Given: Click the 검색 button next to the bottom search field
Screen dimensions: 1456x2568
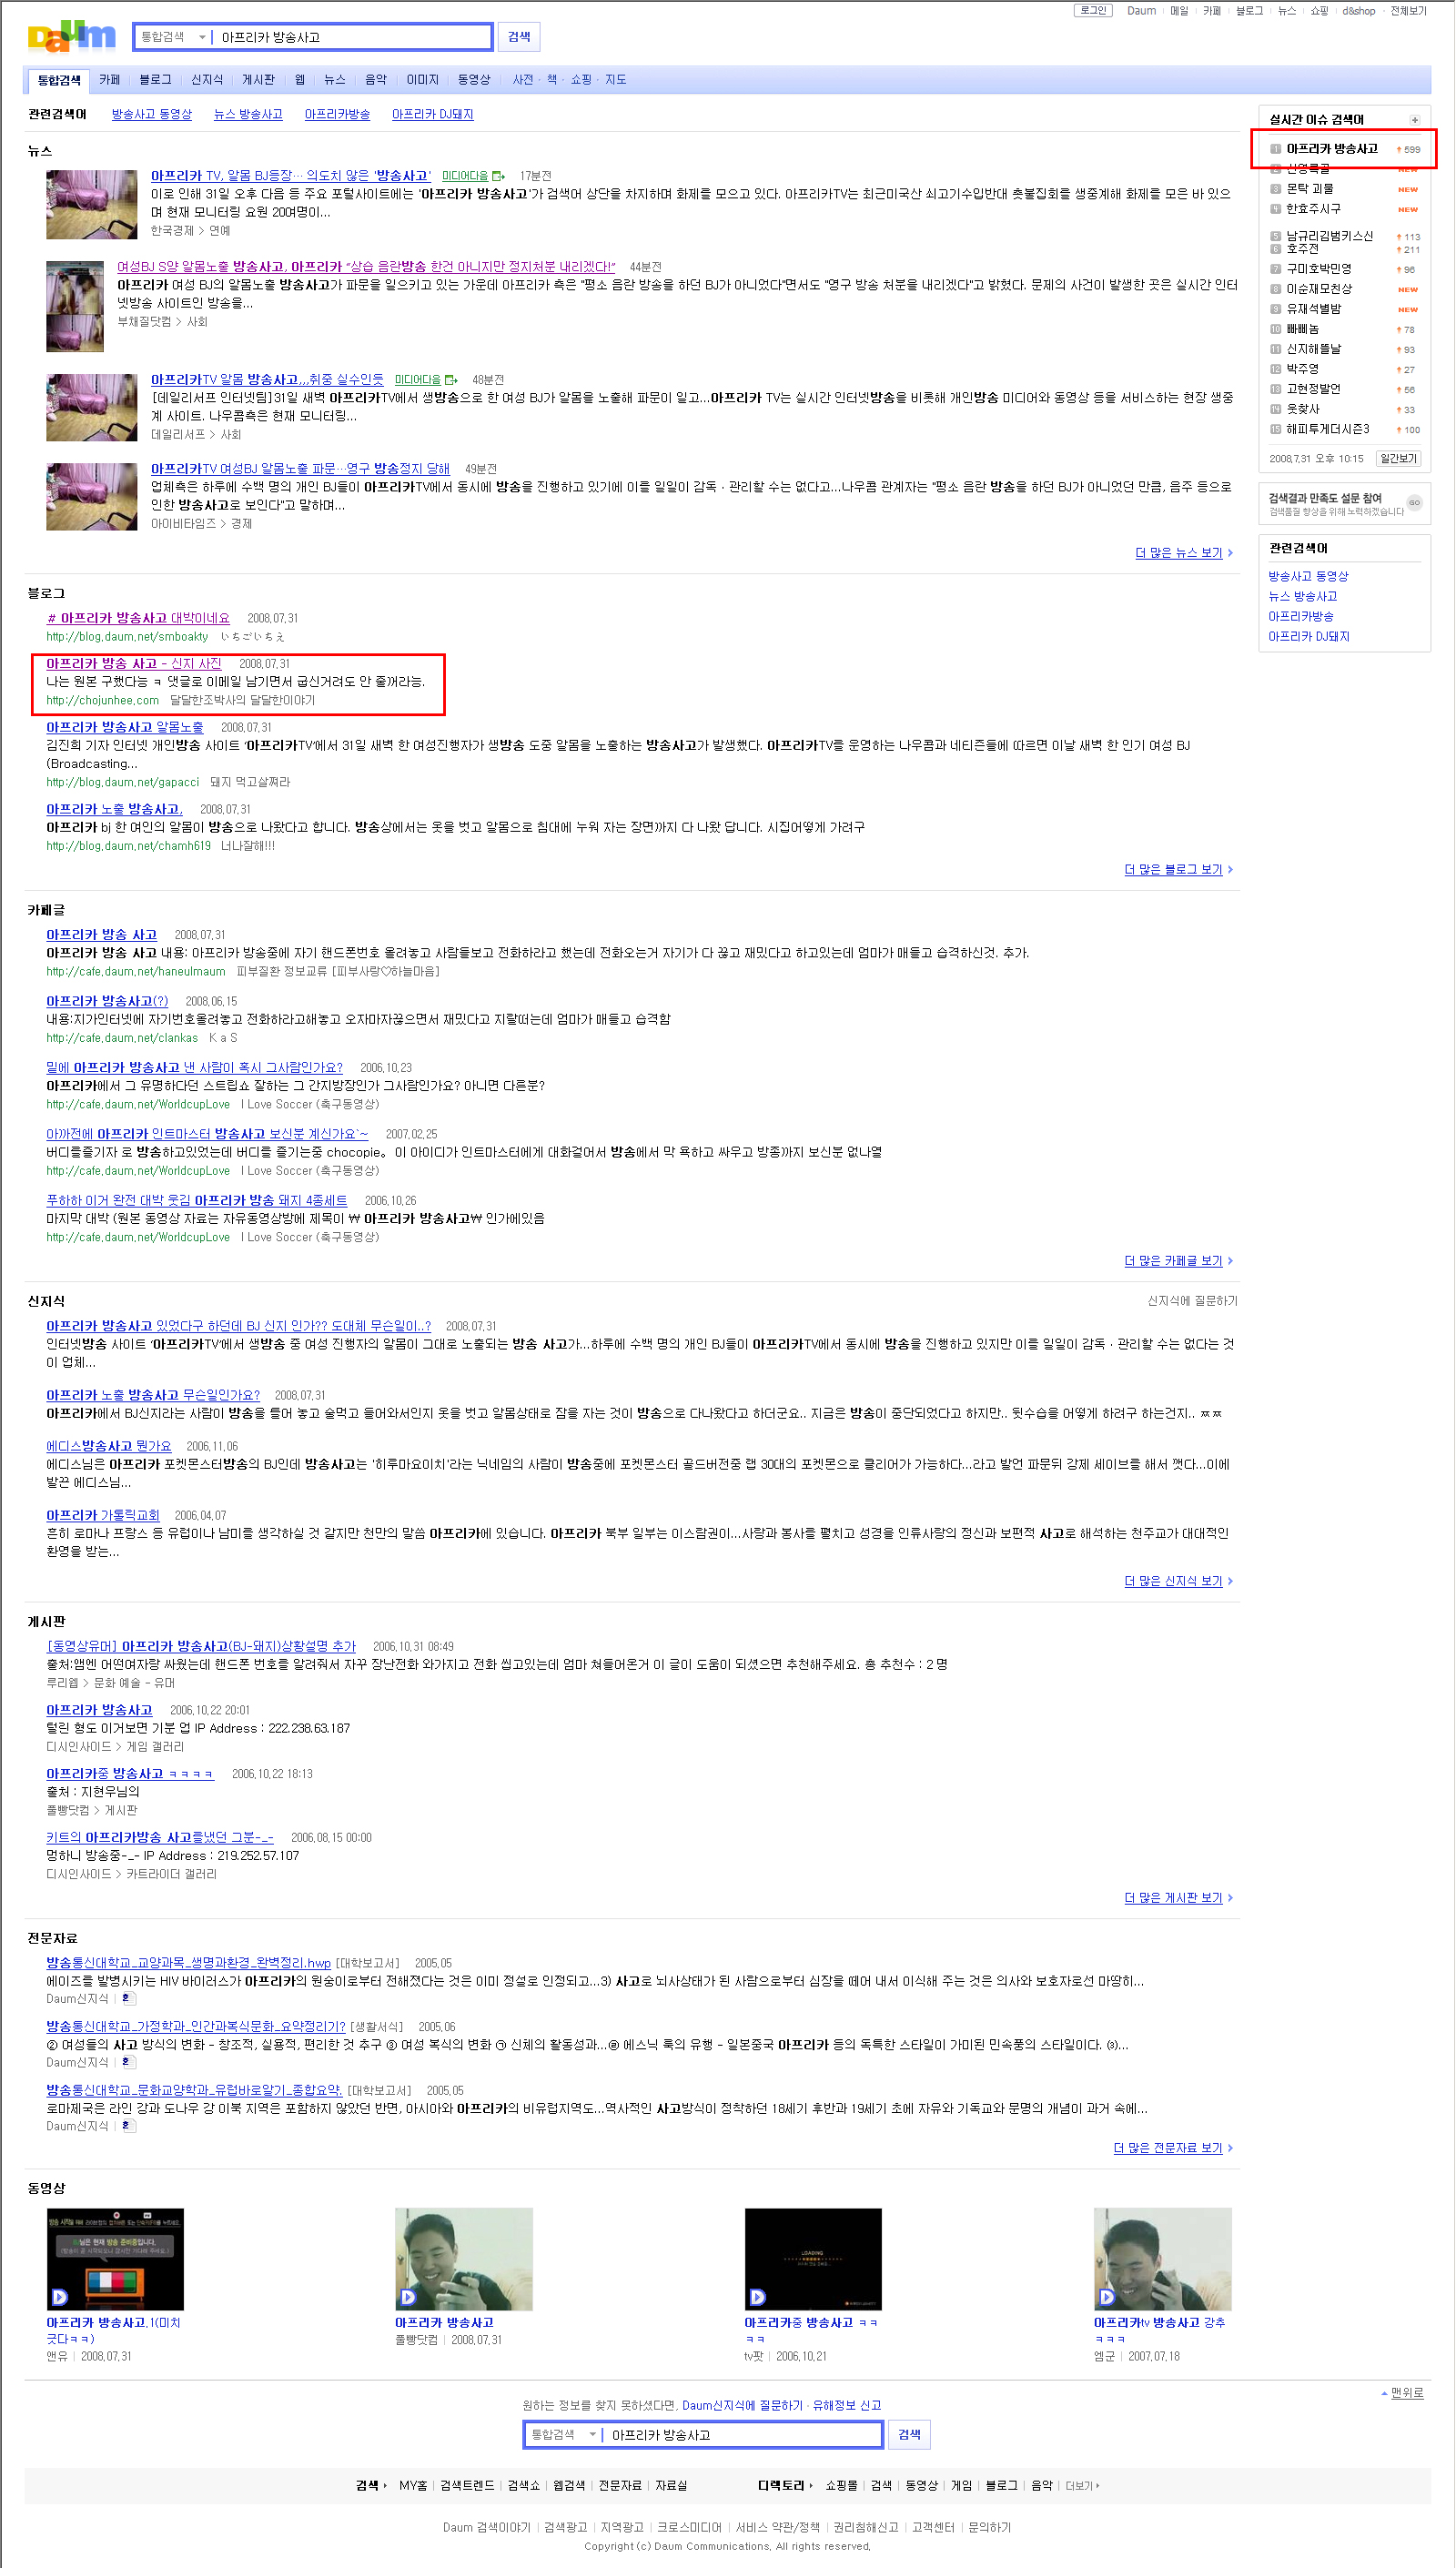Looking at the screenshot, I should (x=909, y=2435).
